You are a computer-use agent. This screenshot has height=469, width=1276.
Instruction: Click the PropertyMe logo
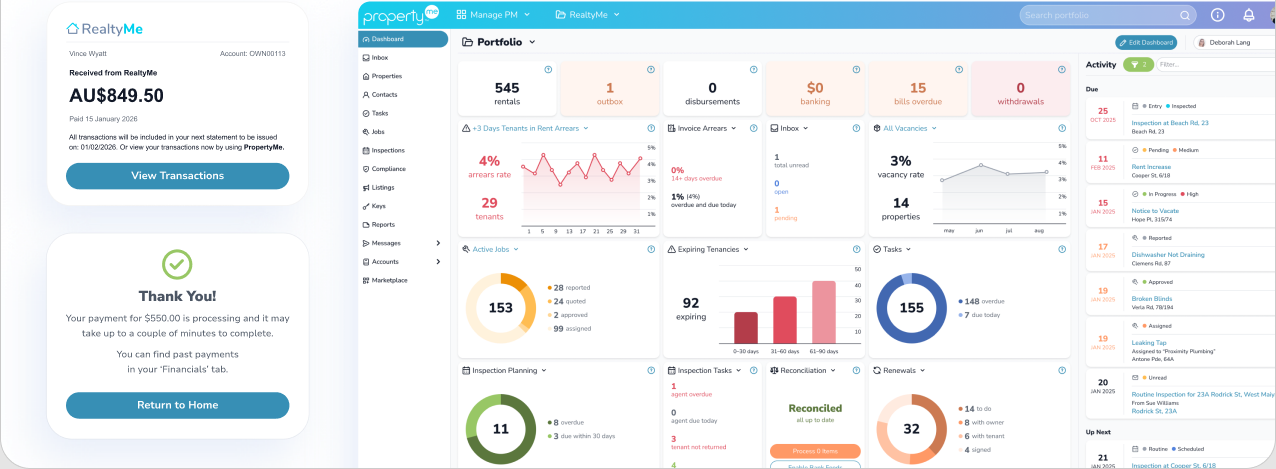pyautogui.click(x=400, y=15)
